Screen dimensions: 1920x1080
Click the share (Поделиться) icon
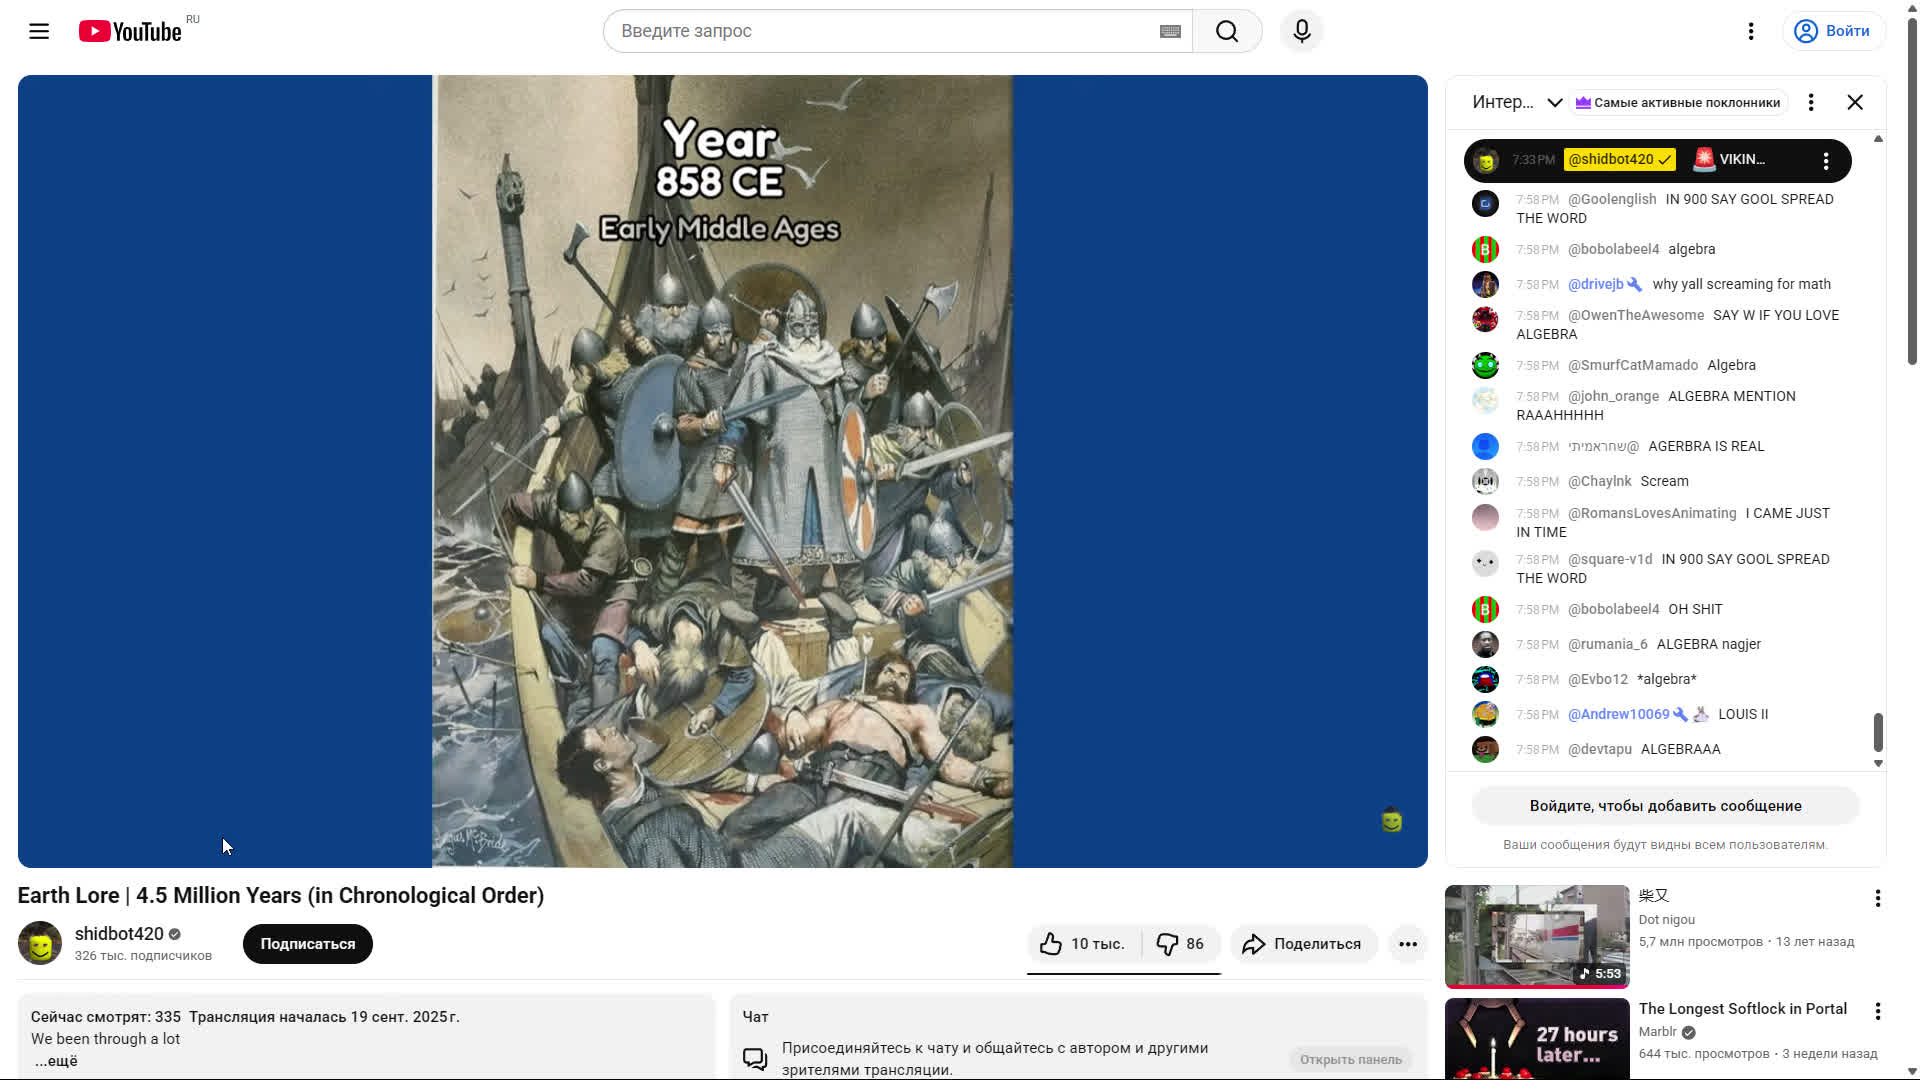click(1256, 943)
